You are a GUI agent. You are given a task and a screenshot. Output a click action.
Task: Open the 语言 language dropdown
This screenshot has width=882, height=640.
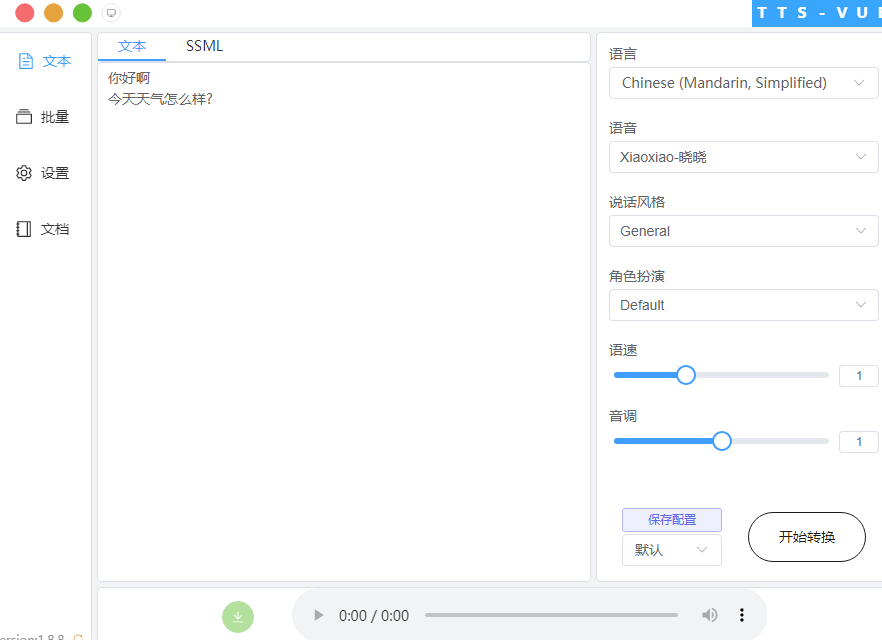pyautogui.click(x=744, y=83)
